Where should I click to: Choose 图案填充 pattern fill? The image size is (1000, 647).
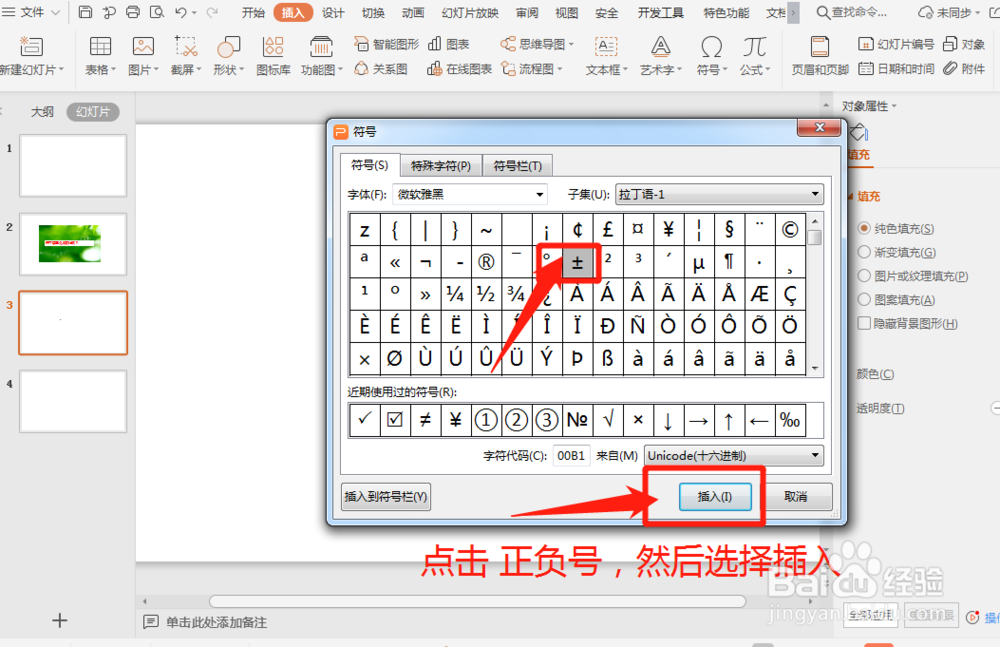[895, 299]
